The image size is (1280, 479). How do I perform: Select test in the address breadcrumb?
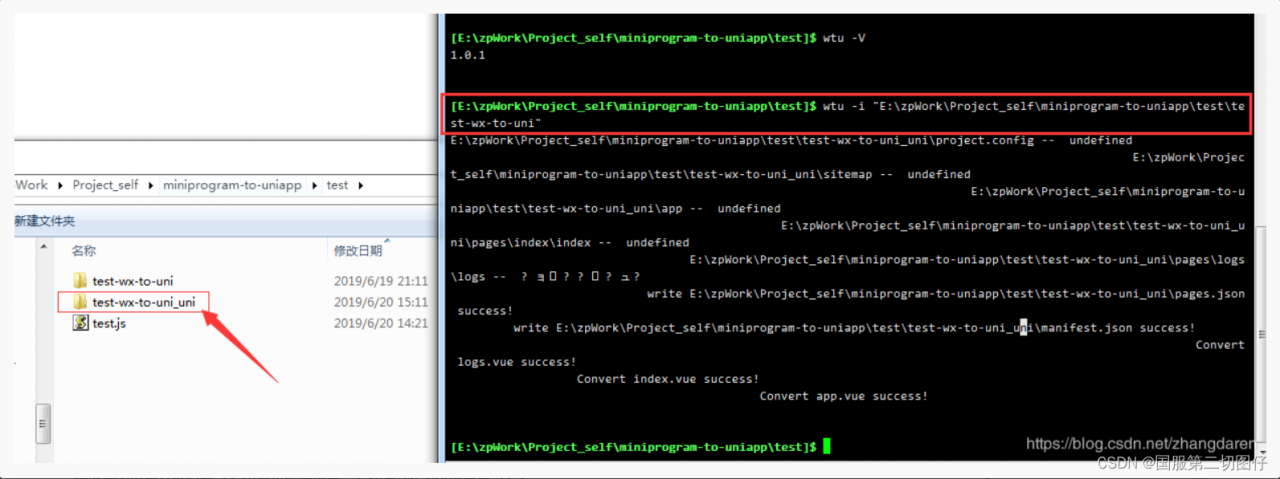[337, 185]
